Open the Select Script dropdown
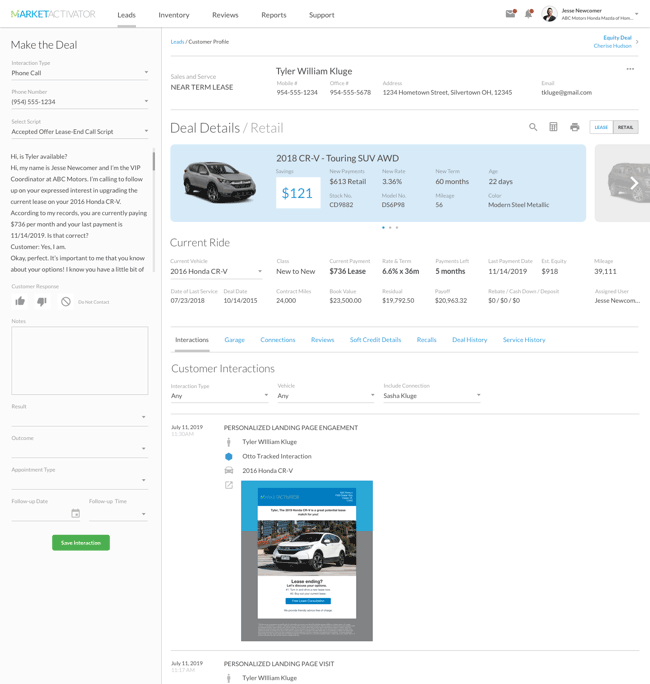This screenshot has height=684, width=650. [80, 131]
